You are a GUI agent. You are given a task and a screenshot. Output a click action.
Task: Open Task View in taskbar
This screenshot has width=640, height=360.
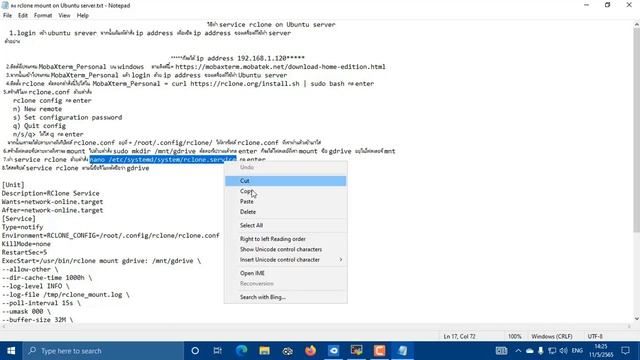pyautogui.click(x=218, y=351)
